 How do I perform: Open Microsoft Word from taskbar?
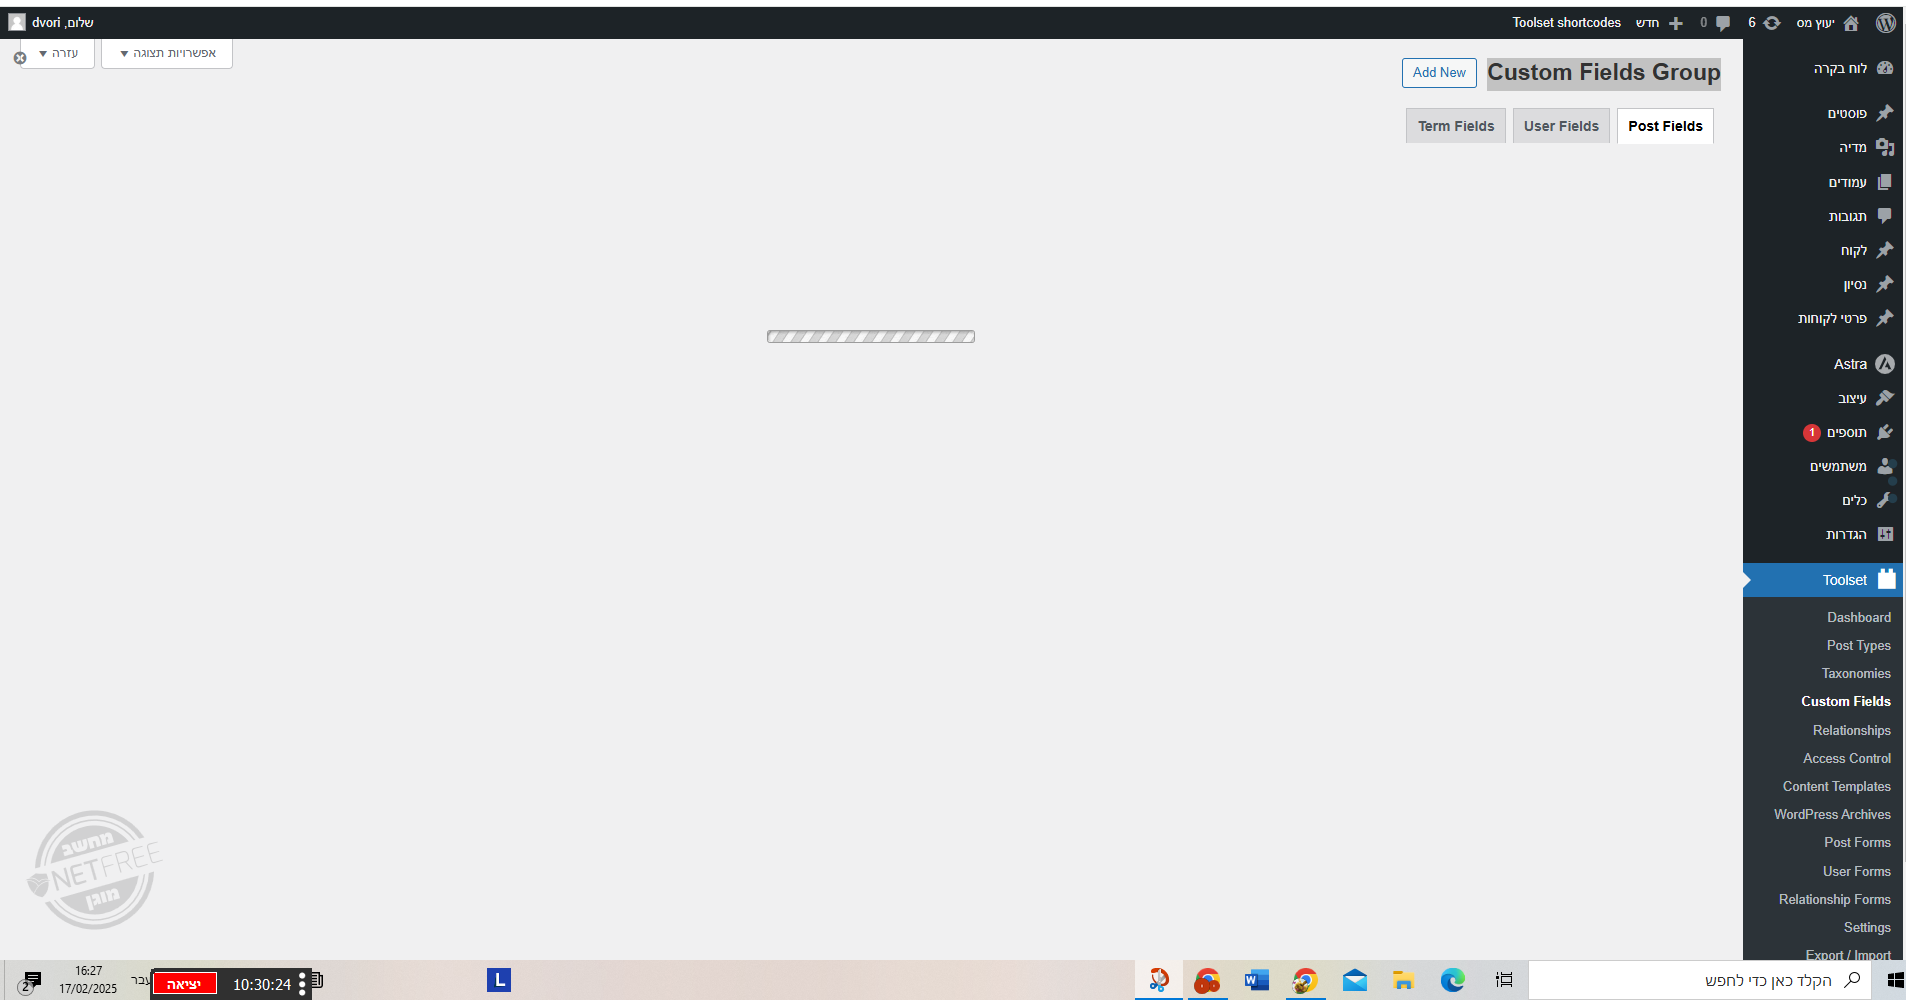1256,980
